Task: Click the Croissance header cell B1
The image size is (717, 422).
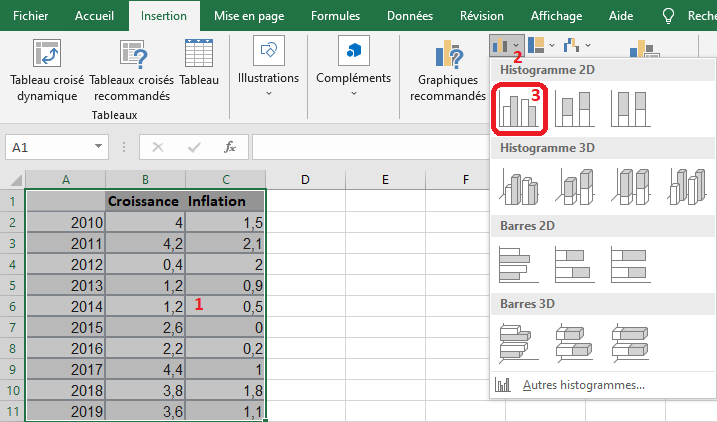Action: tap(145, 201)
